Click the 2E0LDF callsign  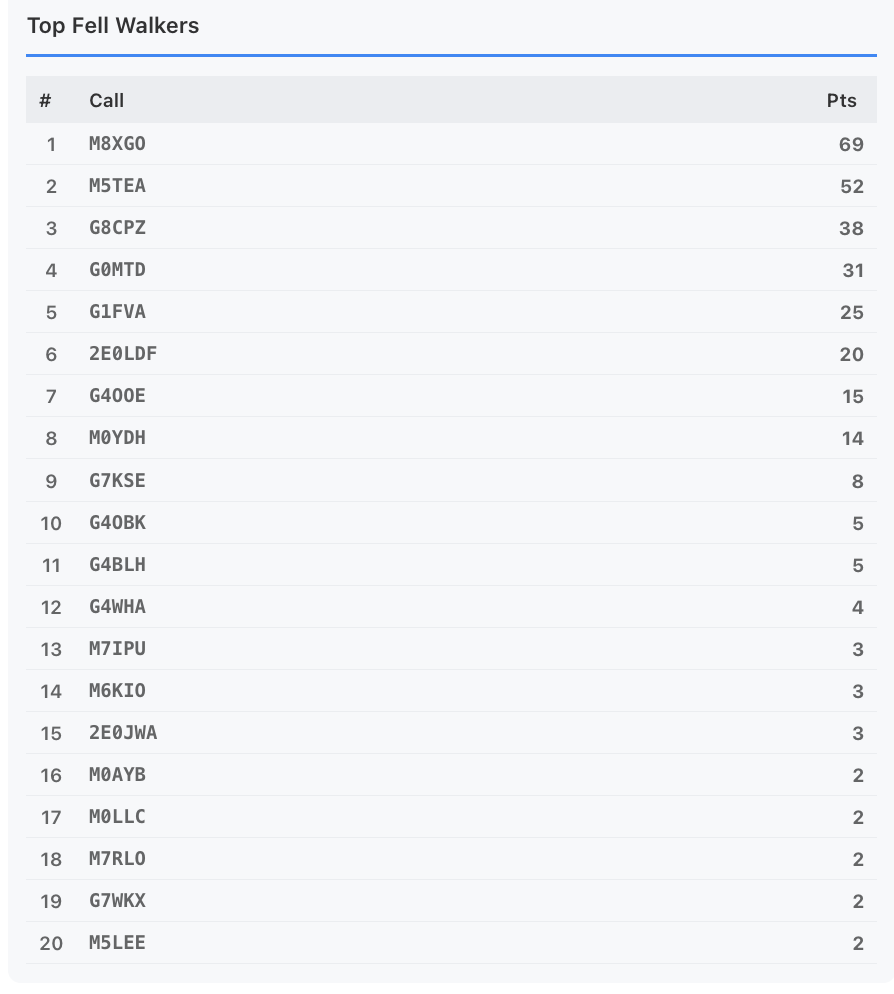pyautogui.click(x=123, y=354)
